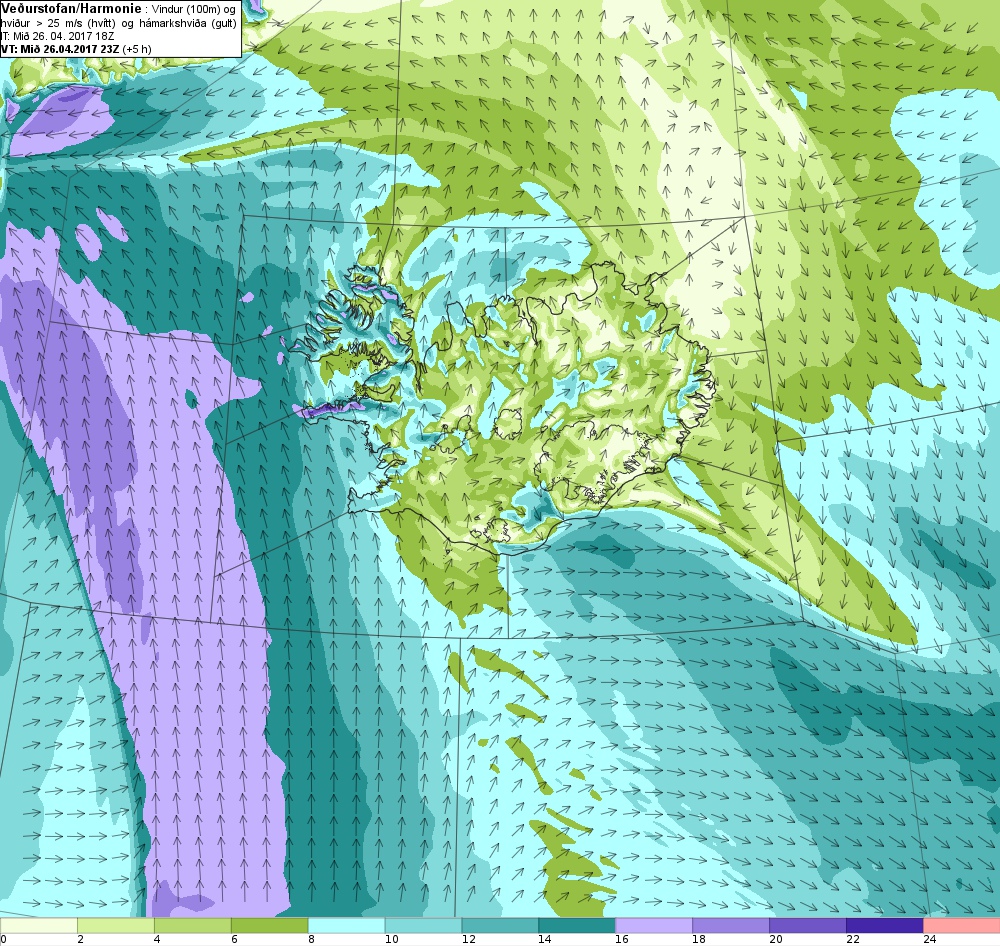Click the legend scale label "14"

[545, 939]
